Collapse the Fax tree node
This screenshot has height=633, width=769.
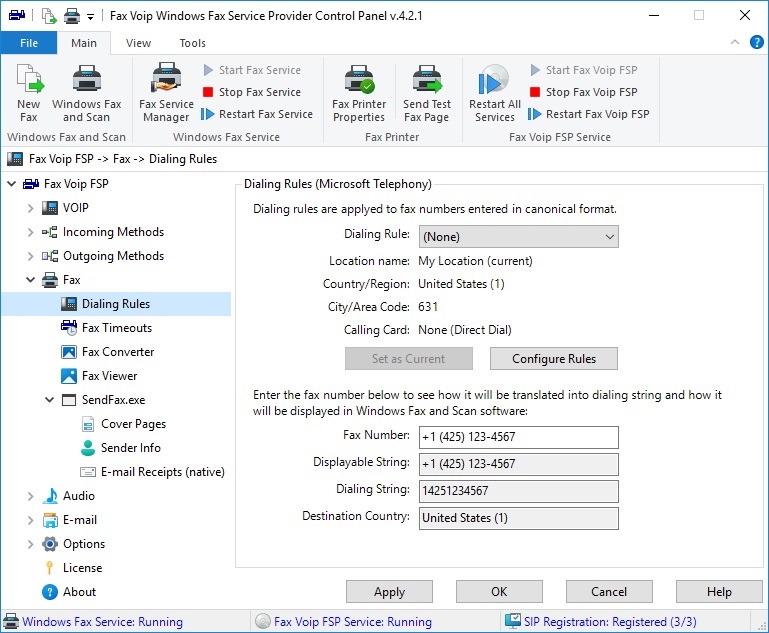tap(30, 280)
